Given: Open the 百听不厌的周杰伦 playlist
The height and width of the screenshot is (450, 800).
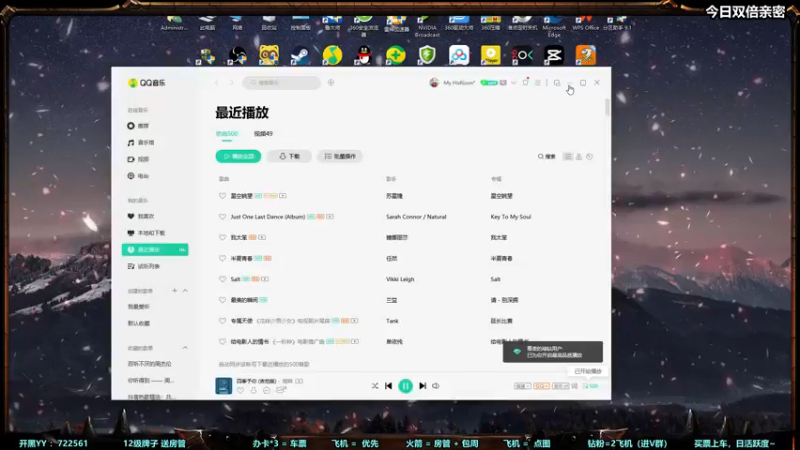Looking at the screenshot, I should [x=149, y=364].
